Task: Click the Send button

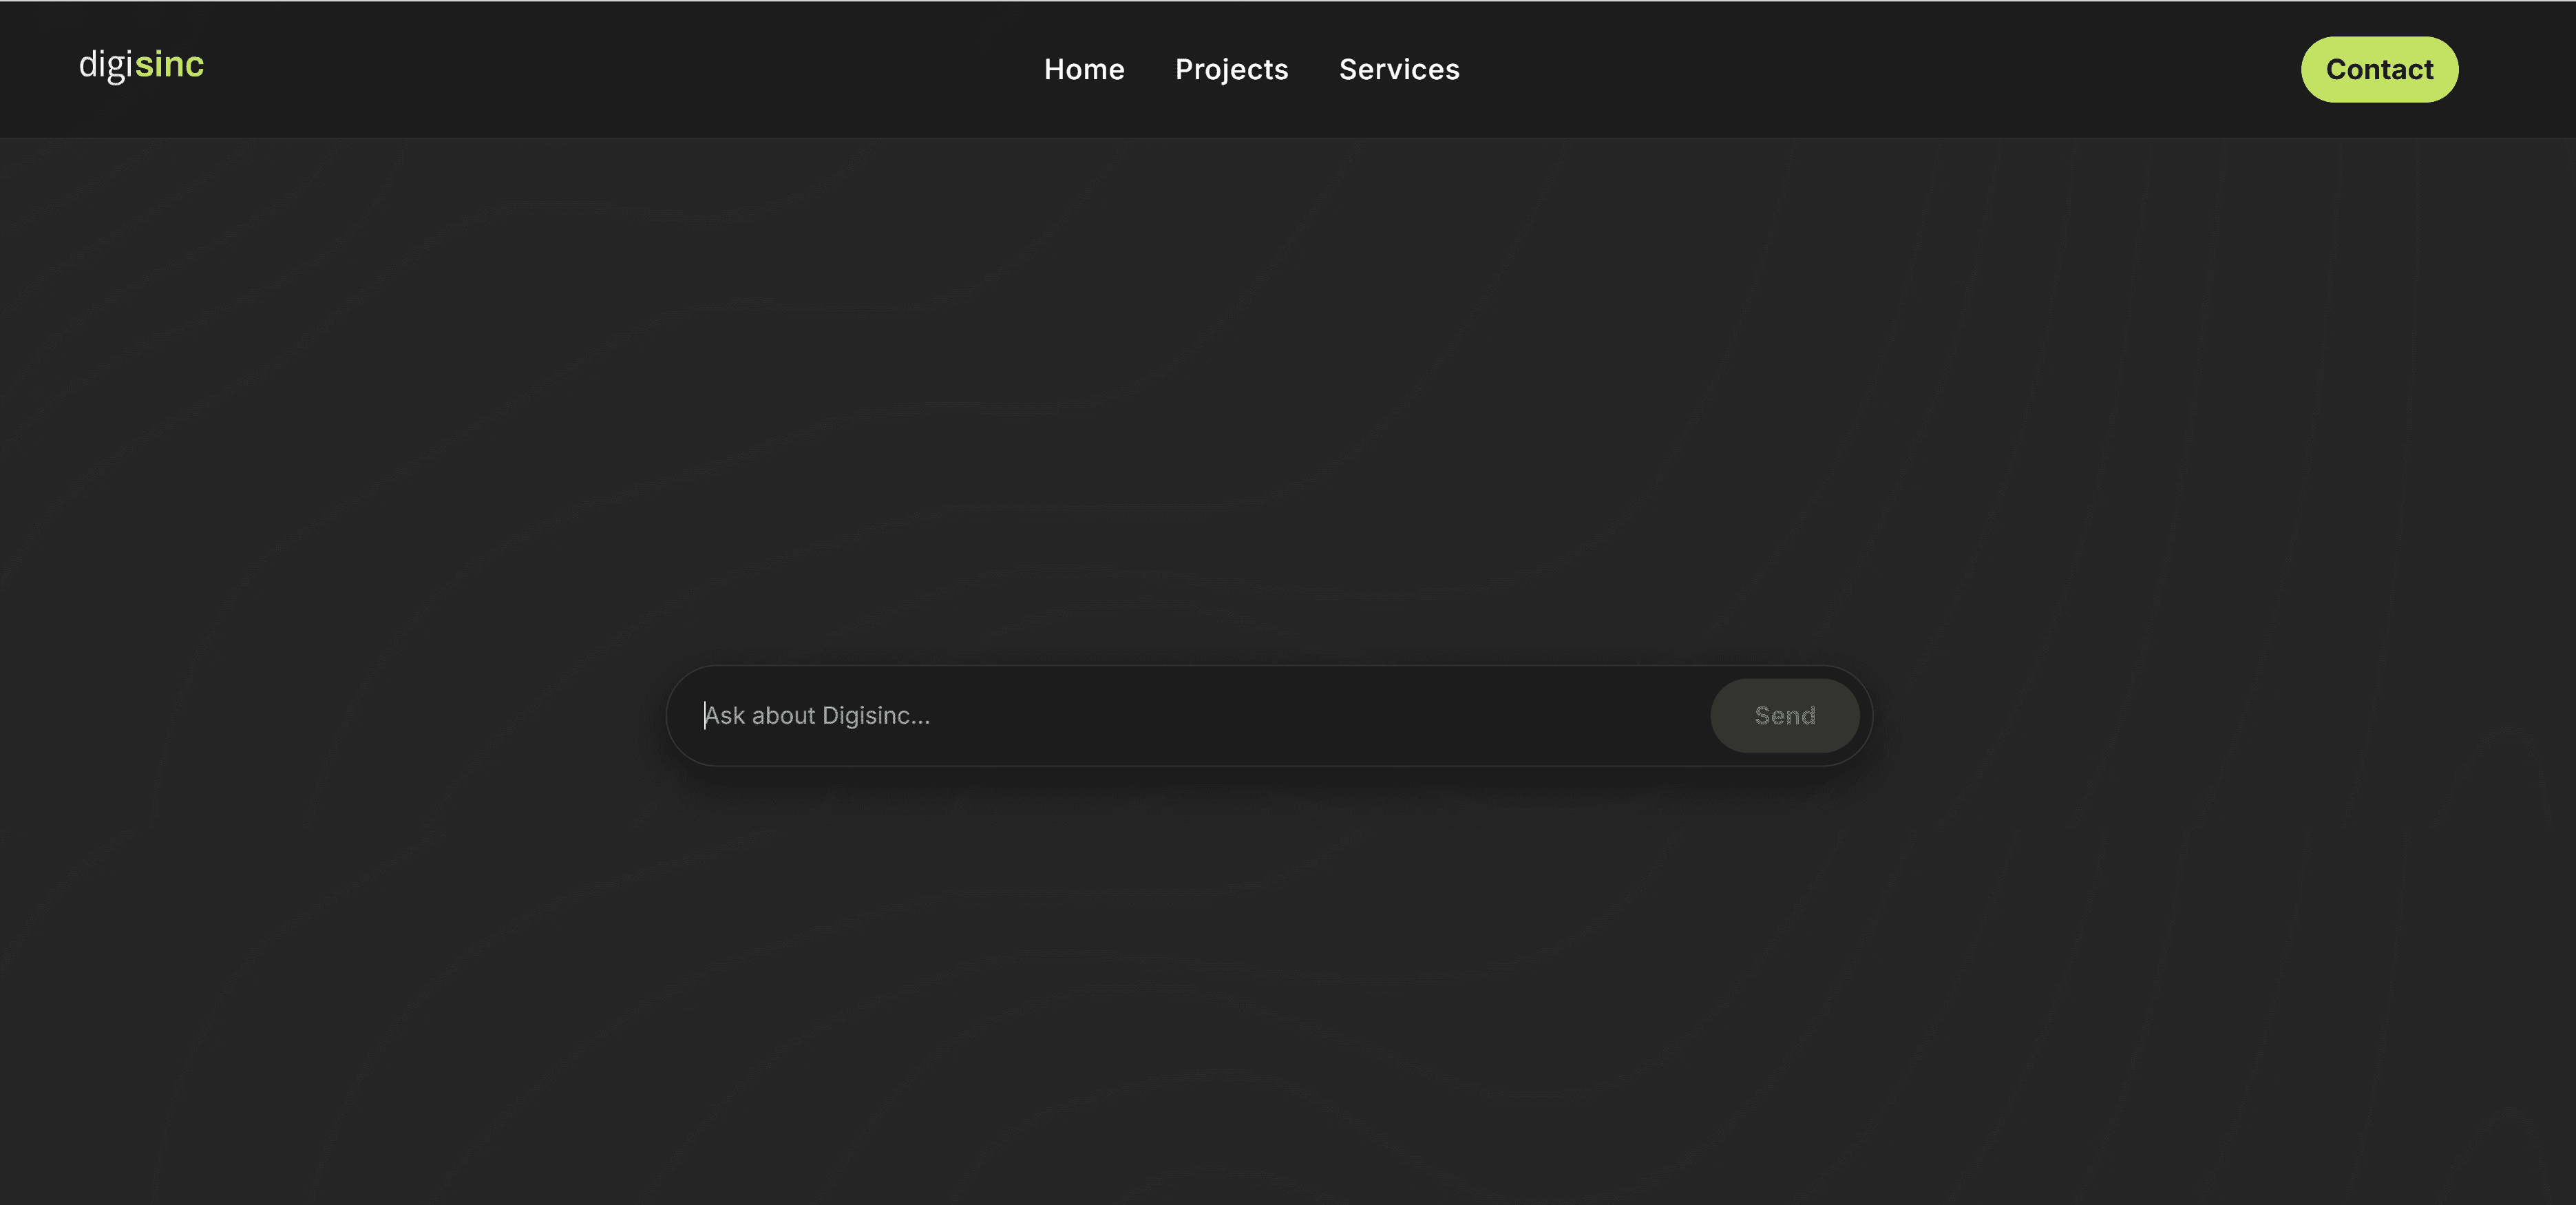Action: [1784, 716]
